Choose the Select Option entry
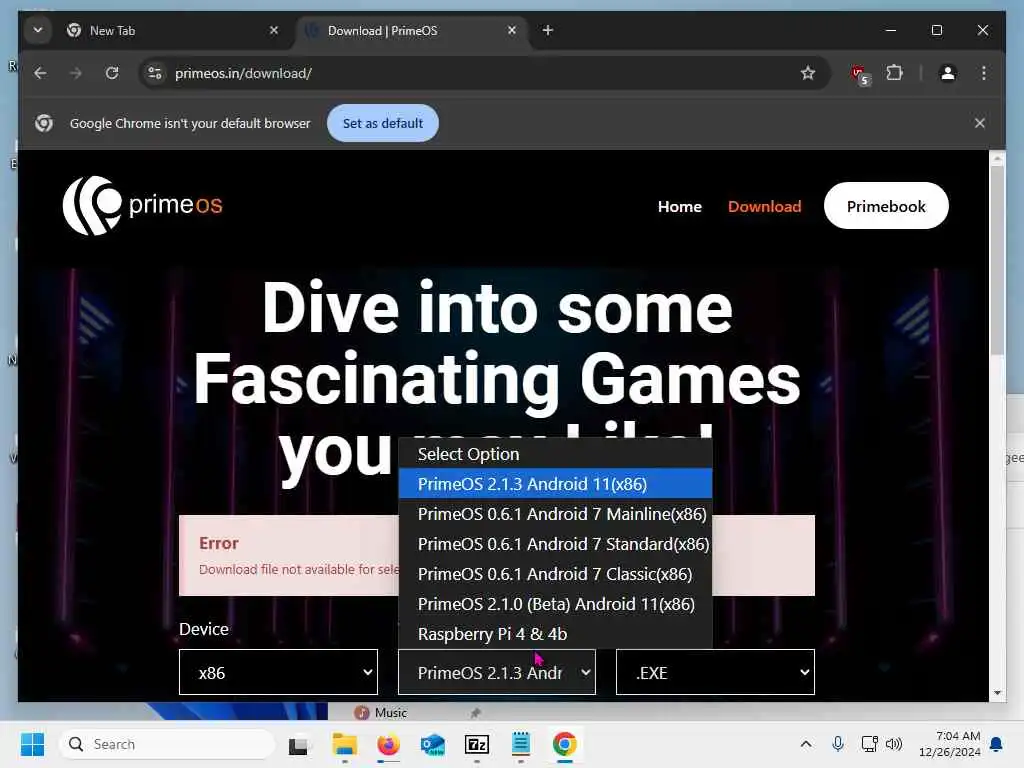The image size is (1024, 768). (x=555, y=454)
